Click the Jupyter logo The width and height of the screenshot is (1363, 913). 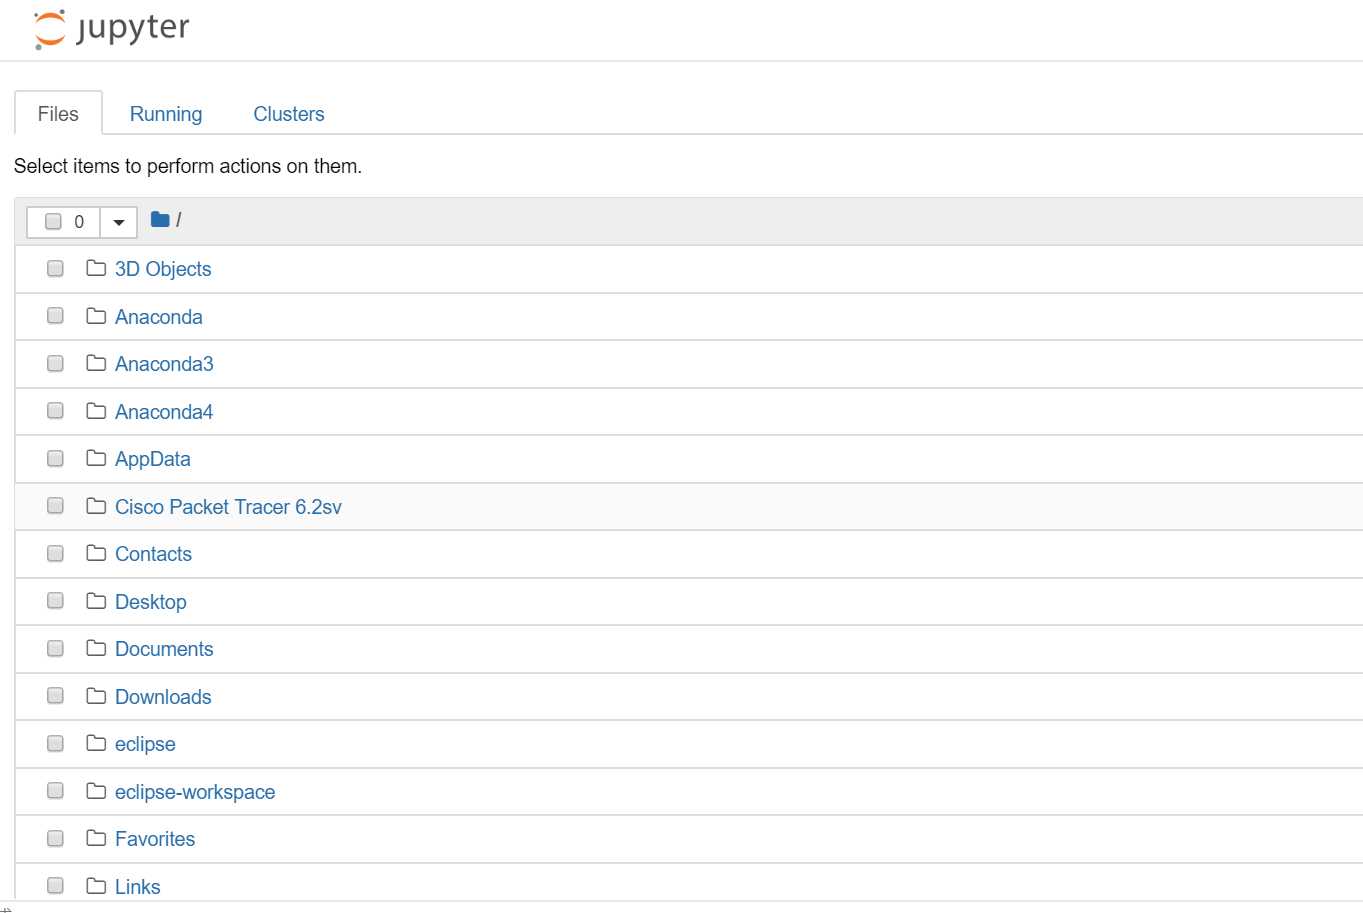coord(111,29)
